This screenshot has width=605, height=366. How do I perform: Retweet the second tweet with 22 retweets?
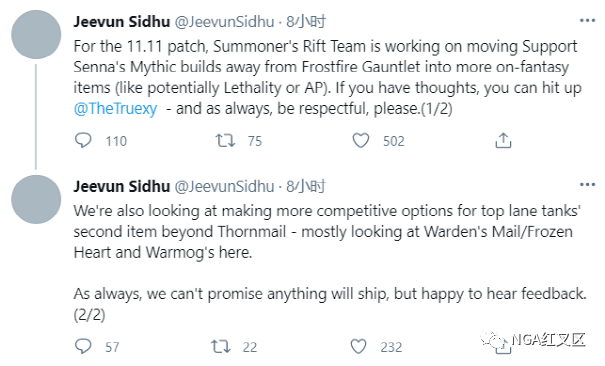pyautogui.click(x=221, y=346)
